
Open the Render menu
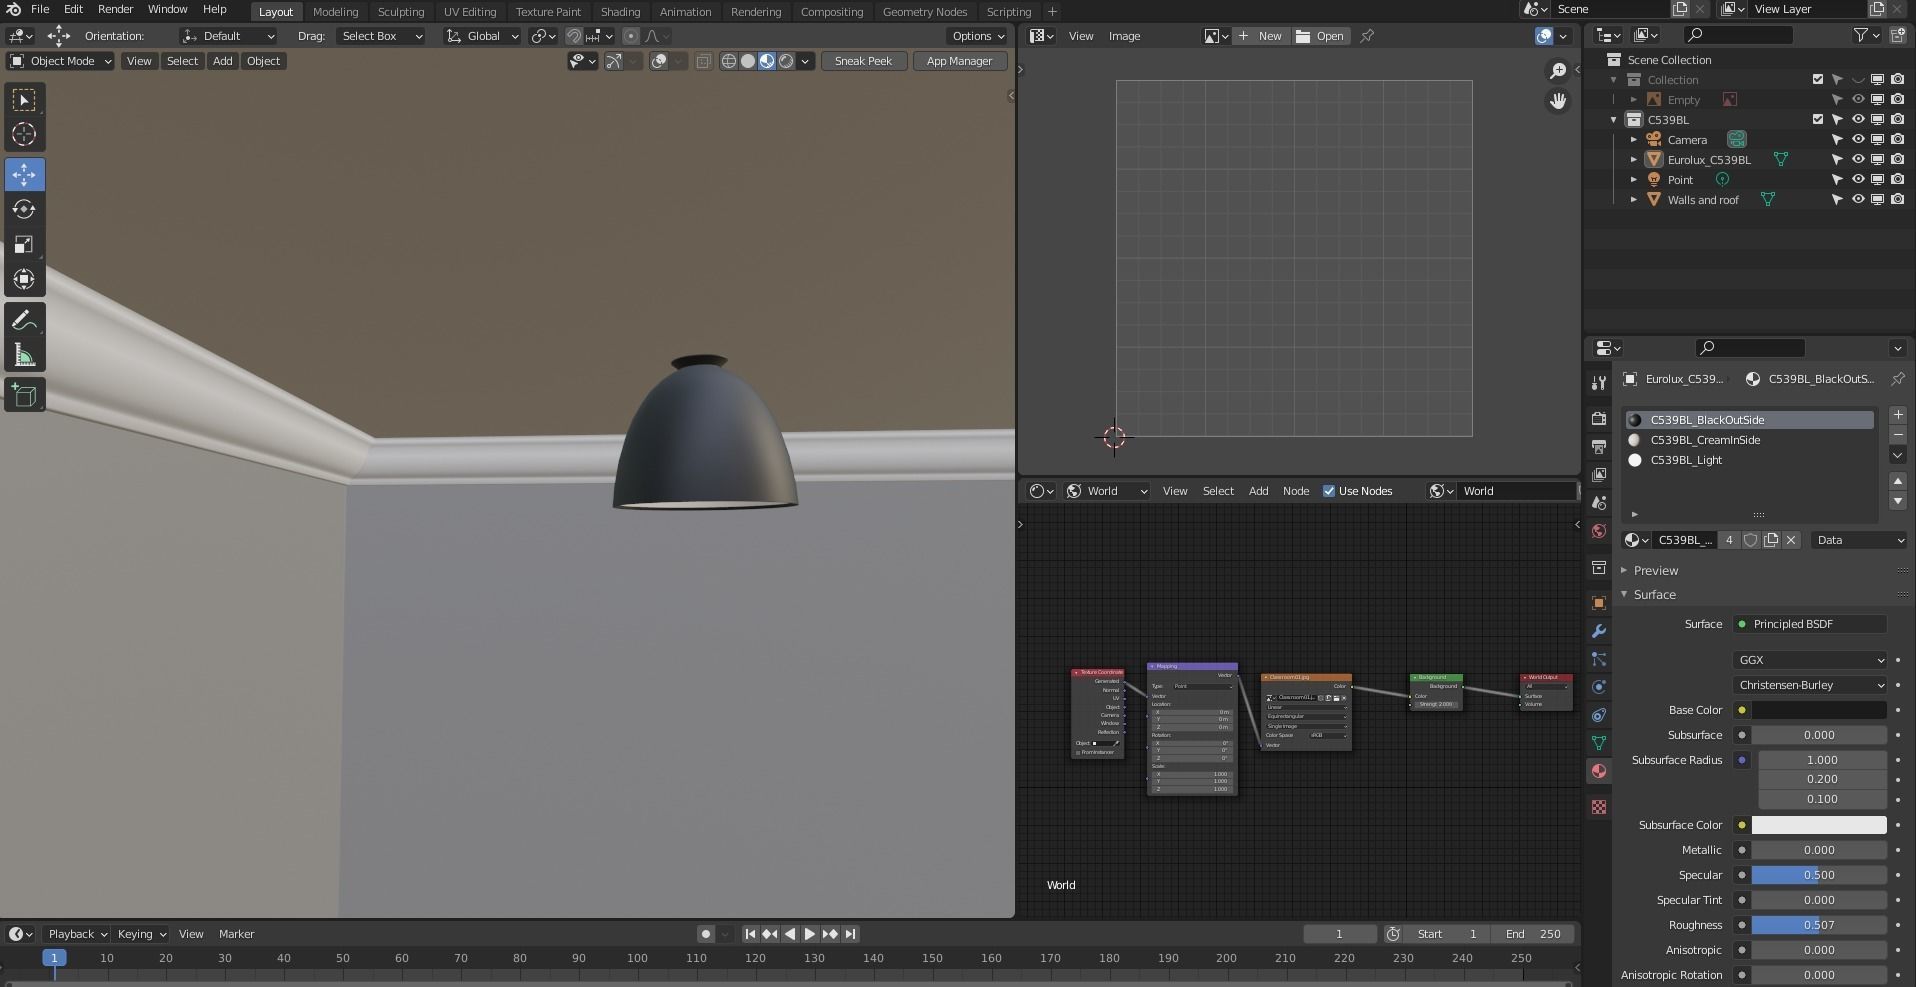tap(115, 9)
